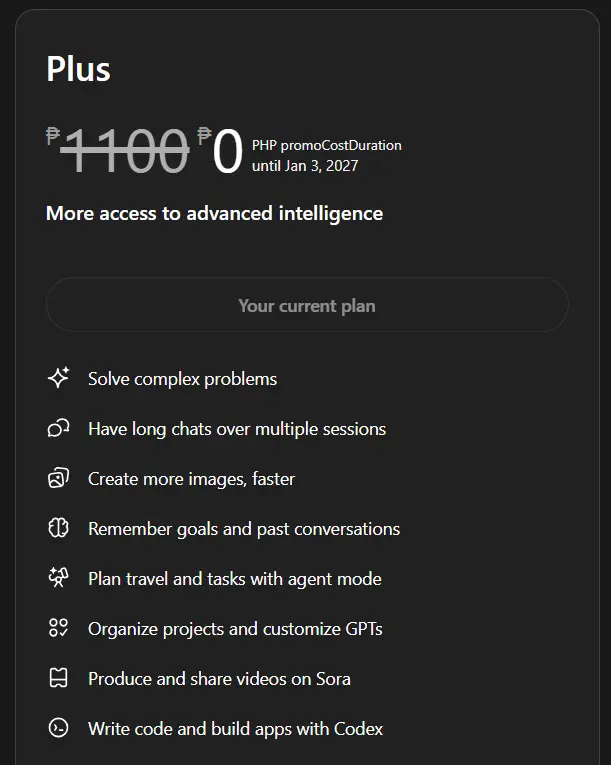Click the projects grid icon for Organize projects
The height and width of the screenshot is (765, 611).
(59, 628)
